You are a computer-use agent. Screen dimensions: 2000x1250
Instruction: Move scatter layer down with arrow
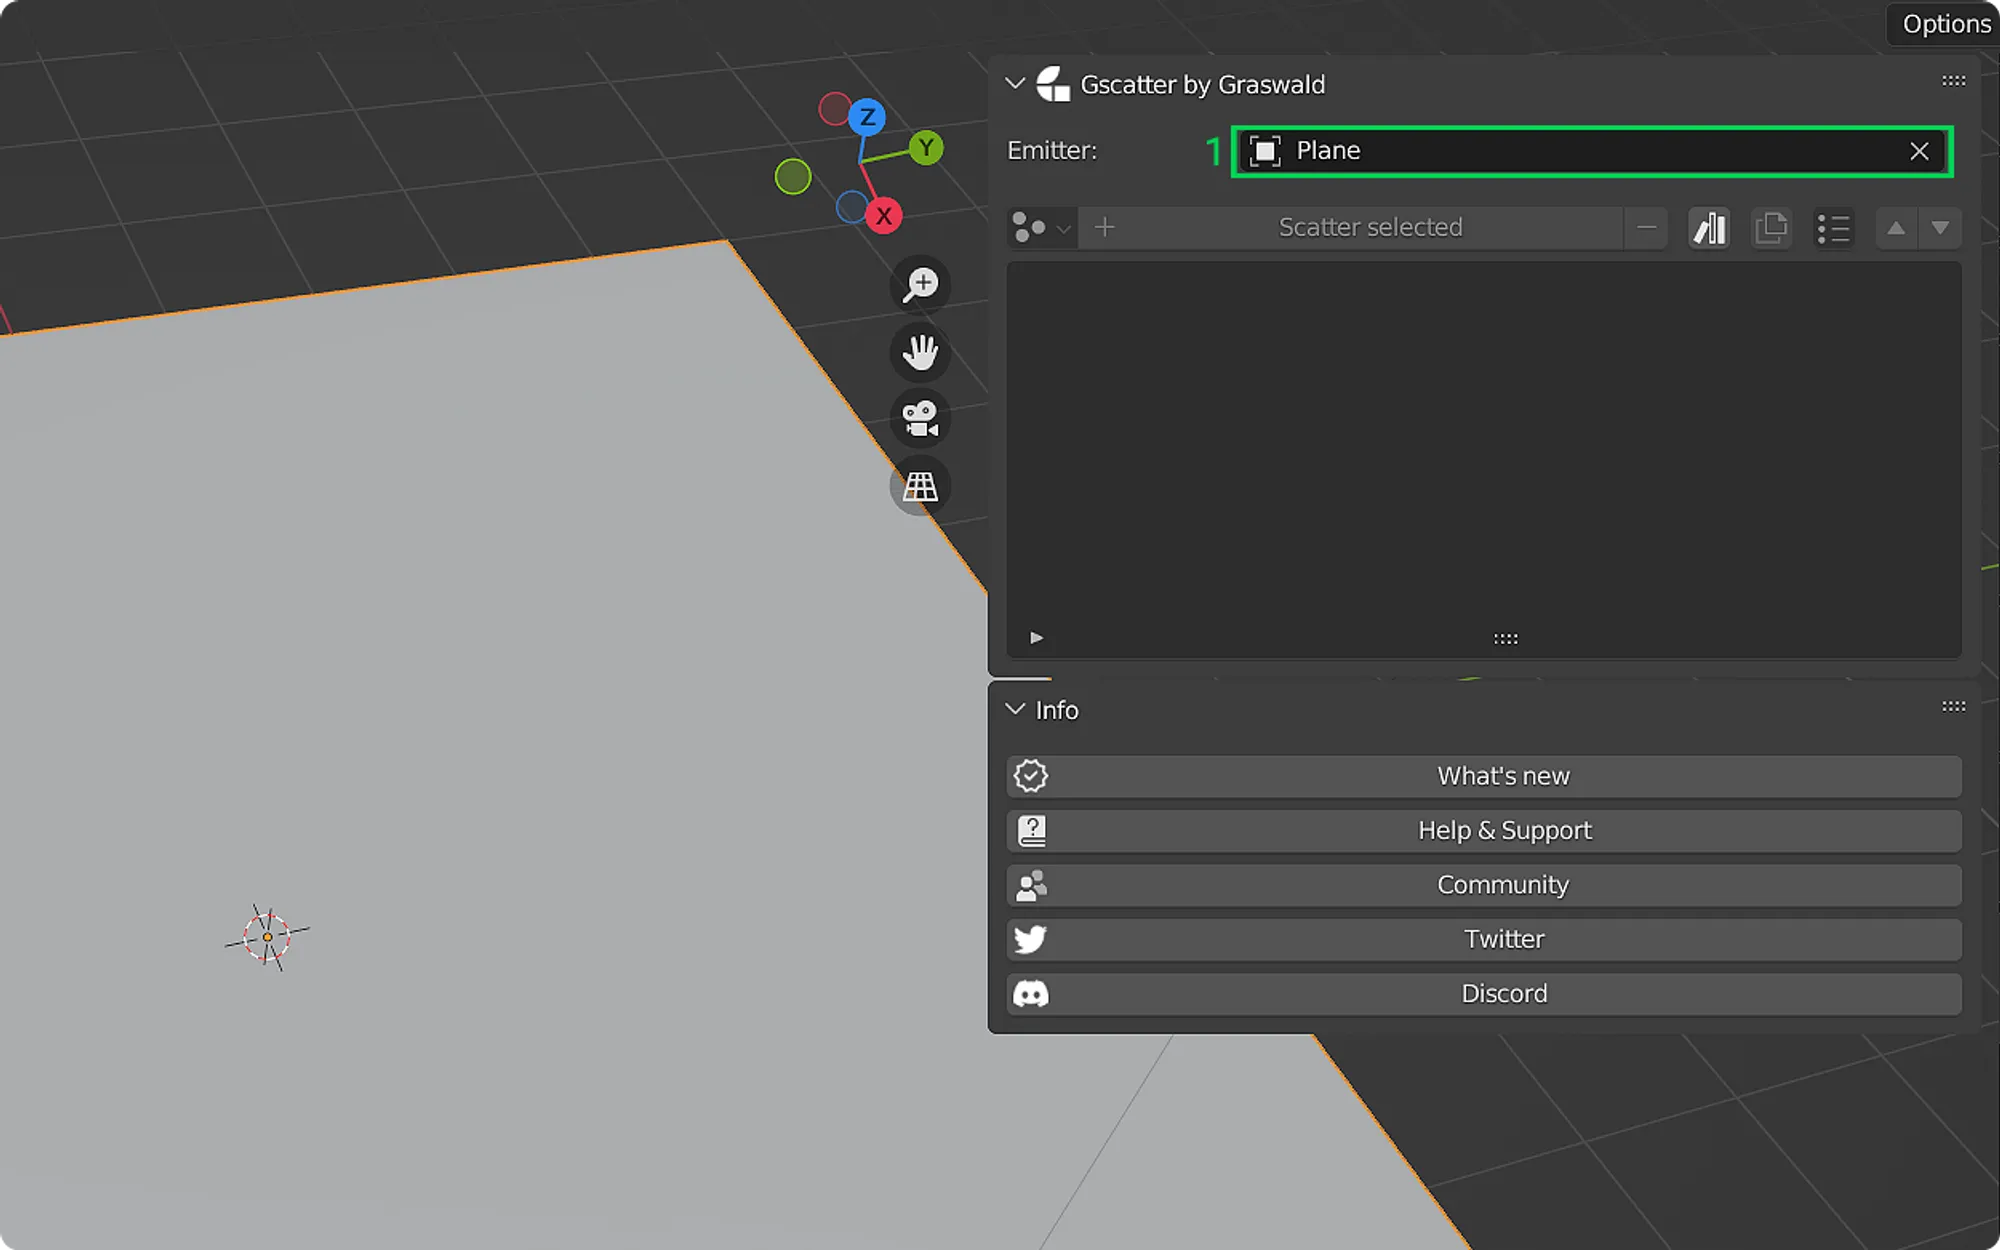(1940, 228)
